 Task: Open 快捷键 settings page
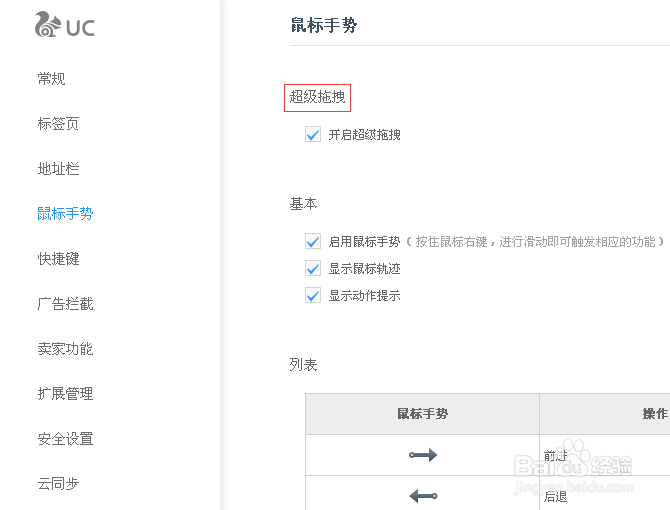pos(58,259)
